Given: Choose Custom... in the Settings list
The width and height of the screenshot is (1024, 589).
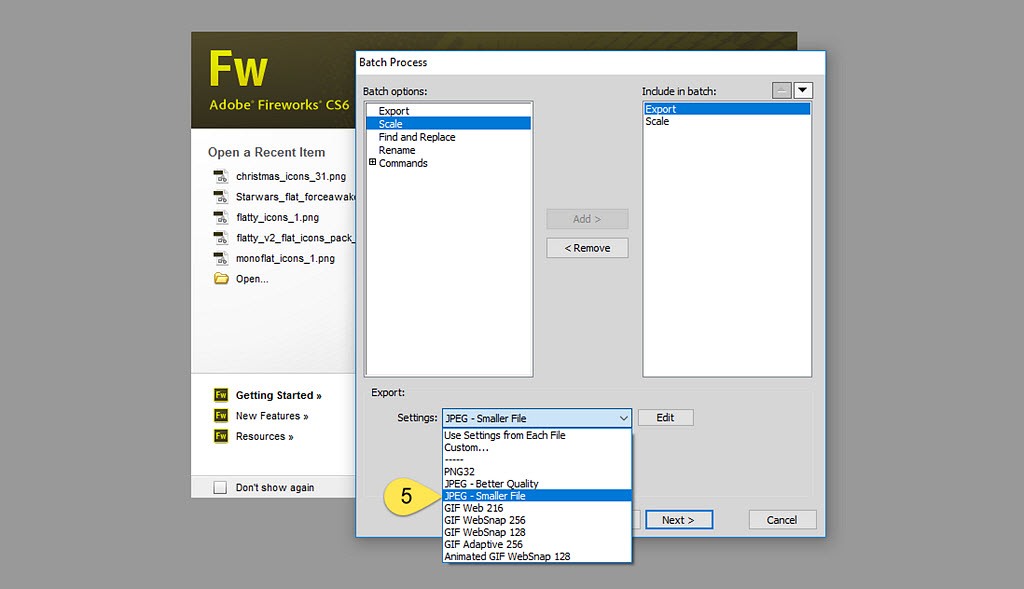Looking at the screenshot, I should [x=537, y=447].
